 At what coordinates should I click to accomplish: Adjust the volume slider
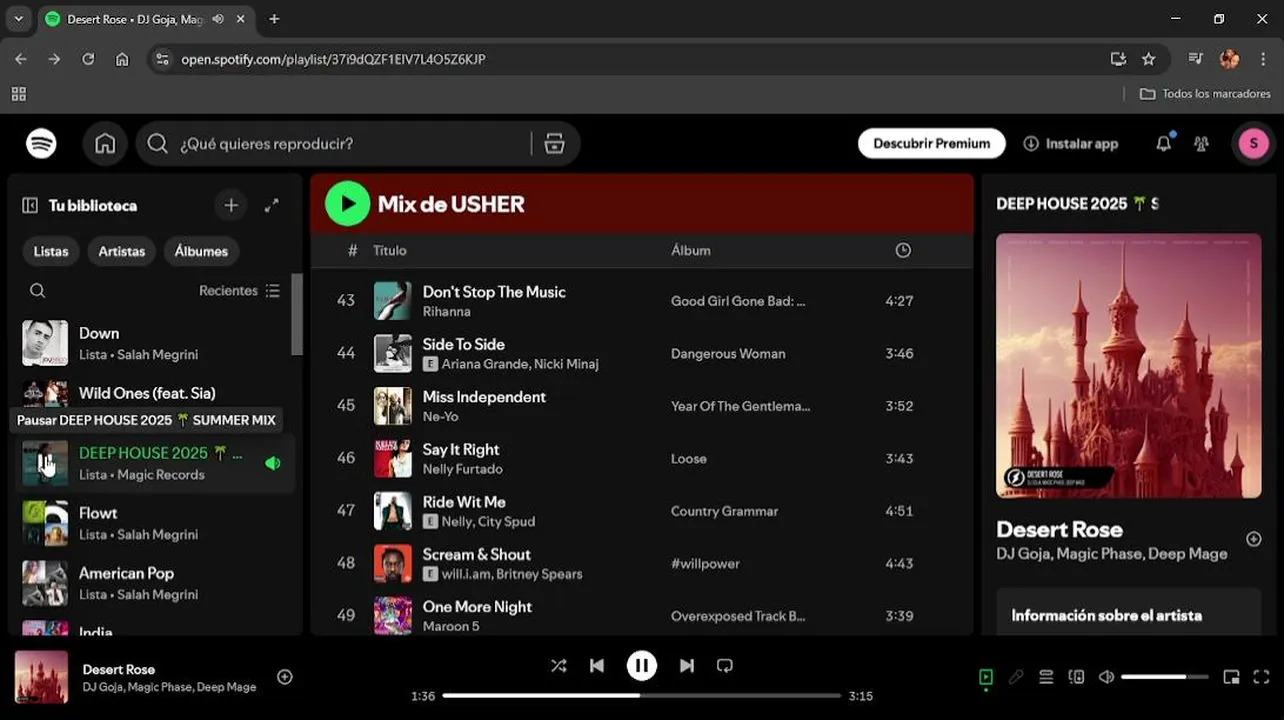(1167, 677)
